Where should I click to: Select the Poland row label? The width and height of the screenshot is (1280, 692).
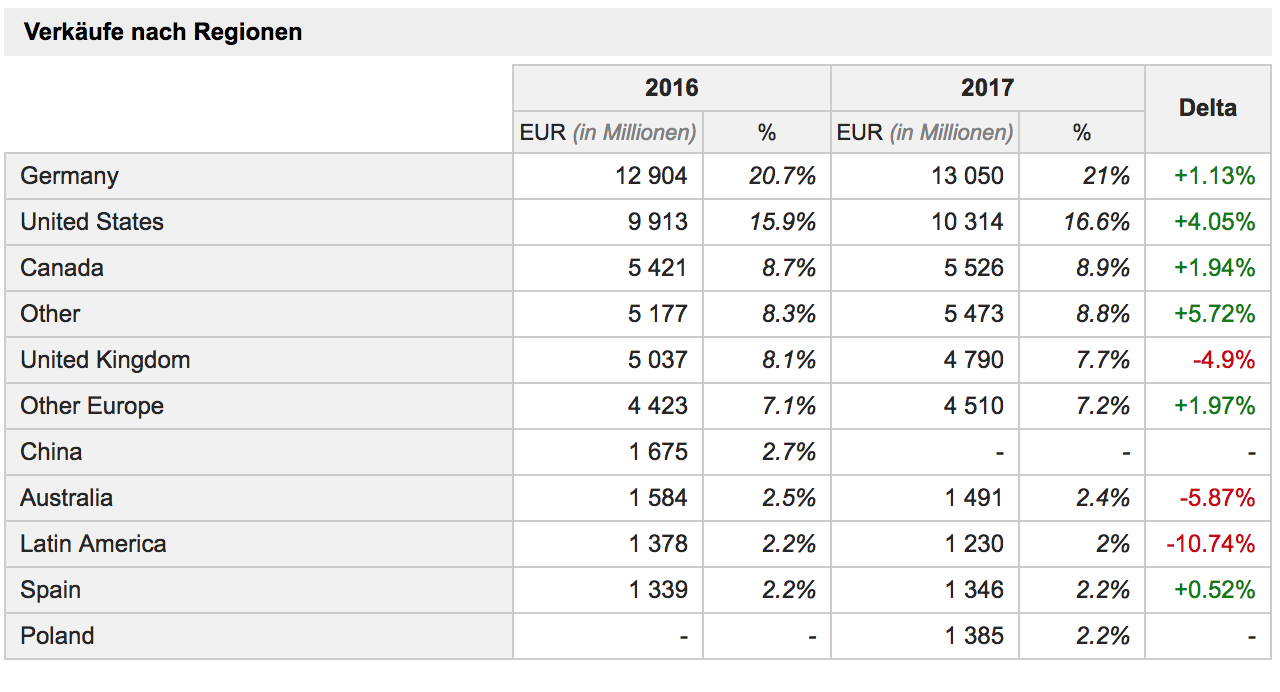(x=57, y=636)
